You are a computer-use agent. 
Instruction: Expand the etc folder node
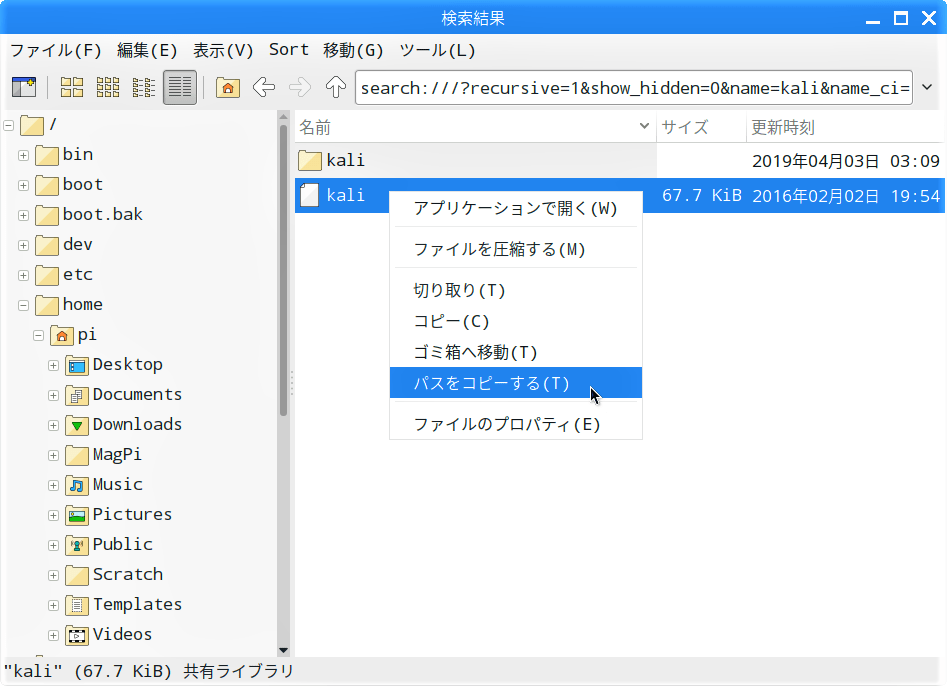[x=24, y=275]
